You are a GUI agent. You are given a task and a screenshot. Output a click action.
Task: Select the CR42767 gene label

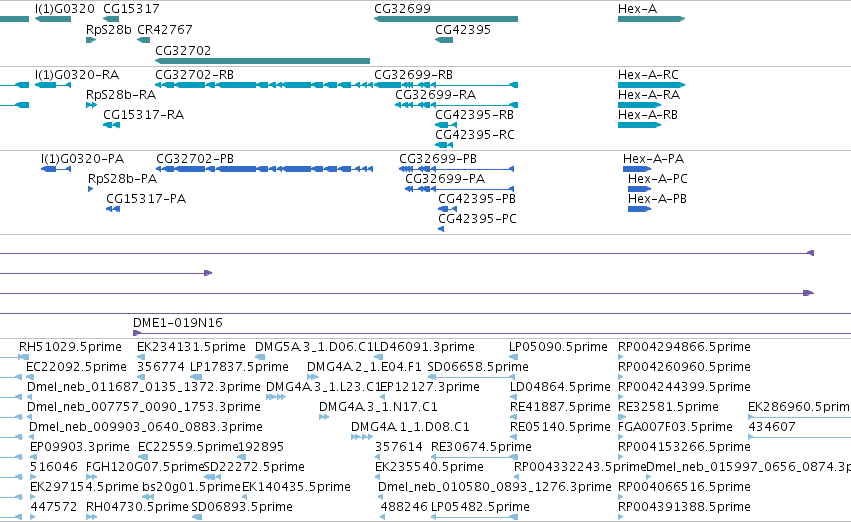pyautogui.click(x=164, y=29)
